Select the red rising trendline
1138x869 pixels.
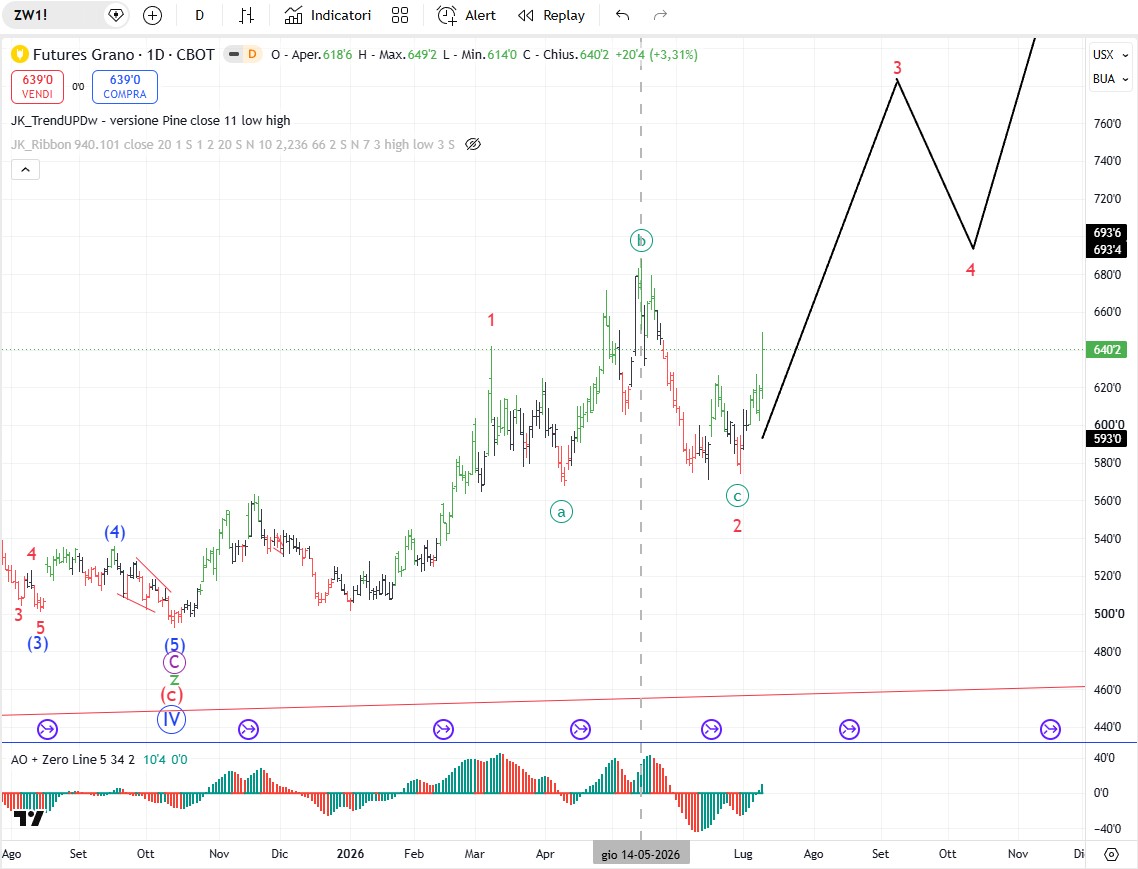[x=543, y=701]
